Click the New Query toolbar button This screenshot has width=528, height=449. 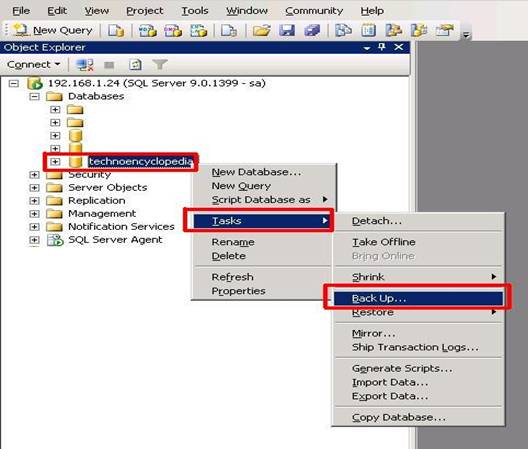pos(53,30)
